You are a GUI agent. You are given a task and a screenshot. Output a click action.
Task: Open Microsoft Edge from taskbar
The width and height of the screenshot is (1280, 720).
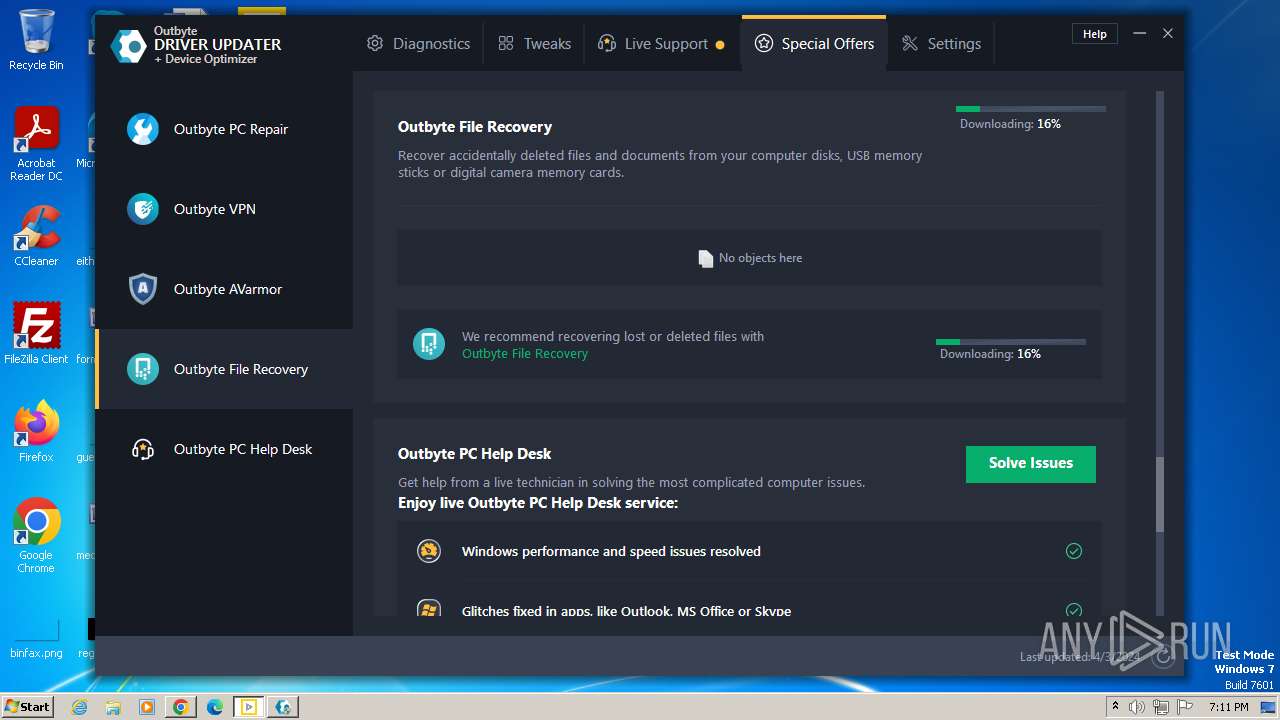[215, 707]
